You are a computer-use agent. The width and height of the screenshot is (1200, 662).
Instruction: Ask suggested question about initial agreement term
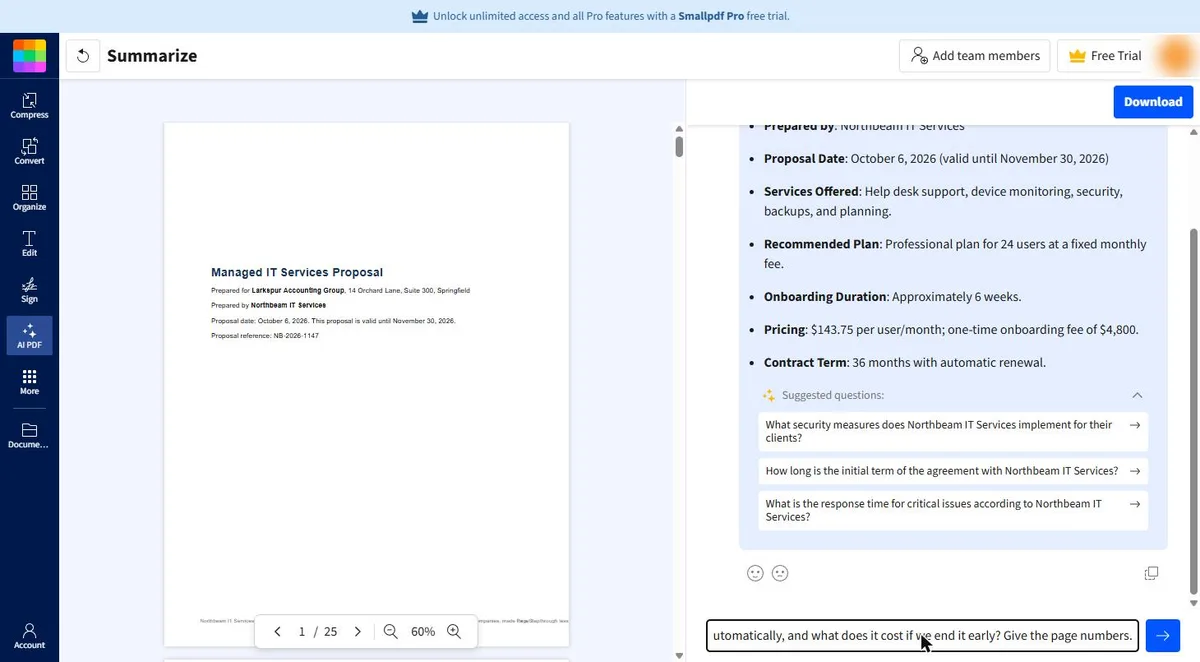953,471
